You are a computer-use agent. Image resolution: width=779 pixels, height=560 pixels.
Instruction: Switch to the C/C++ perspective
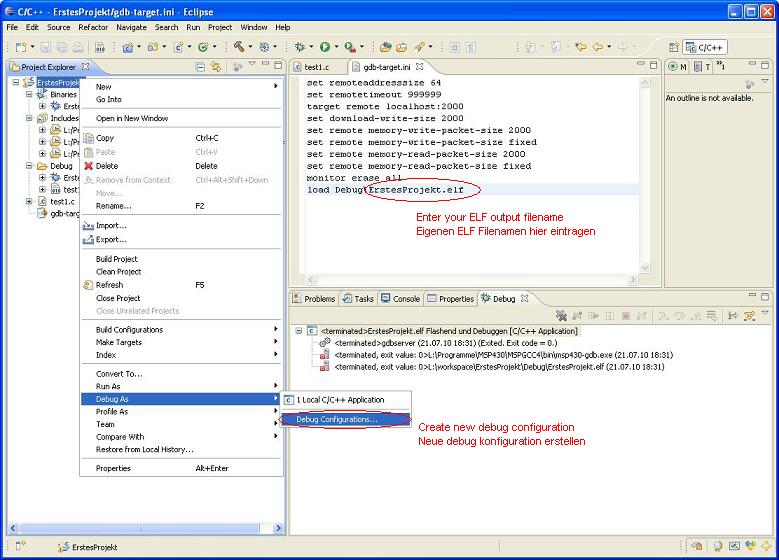tap(705, 47)
